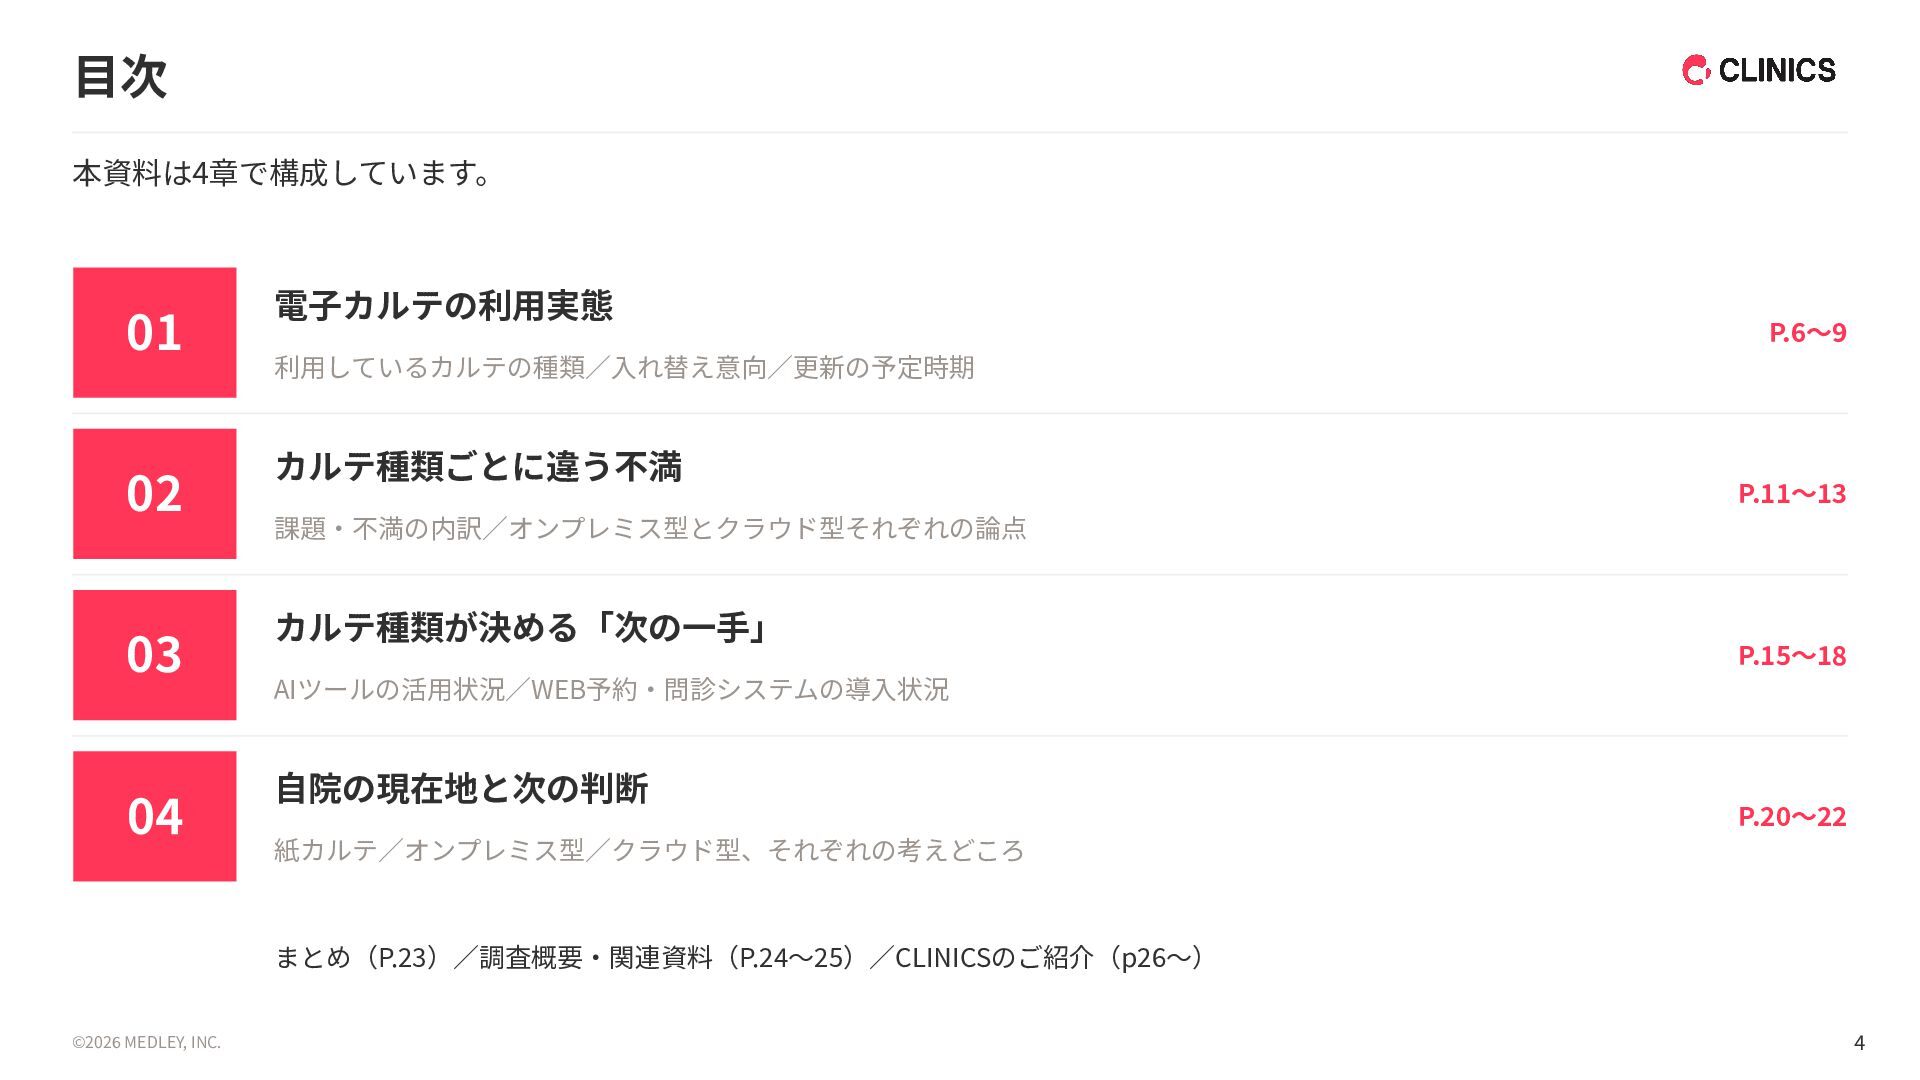Image resolution: width=1920 pixels, height=1080 pixels.
Task: Jump to page range P.11〜13
Action: [x=1792, y=493]
